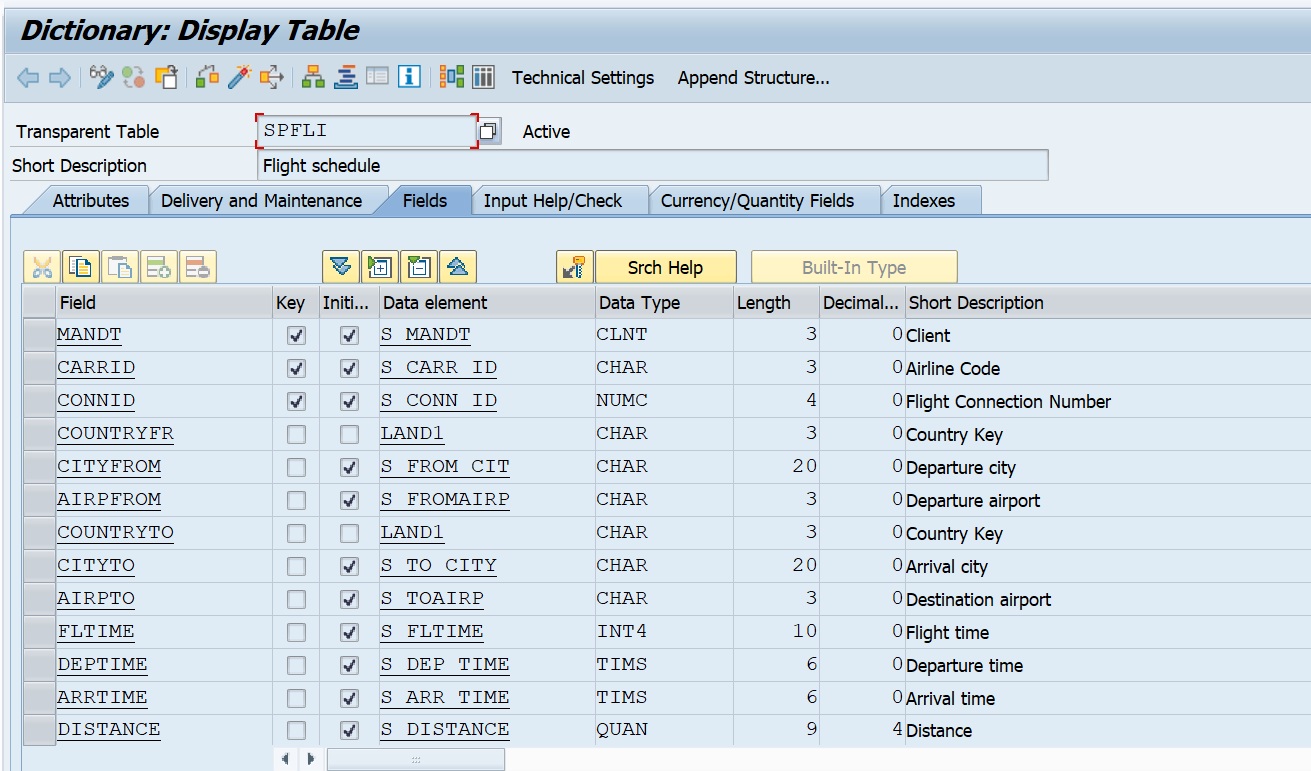The width and height of the screenshot is (1311, 771).
Task: Click the Delete Row icon
Action: 198,267
